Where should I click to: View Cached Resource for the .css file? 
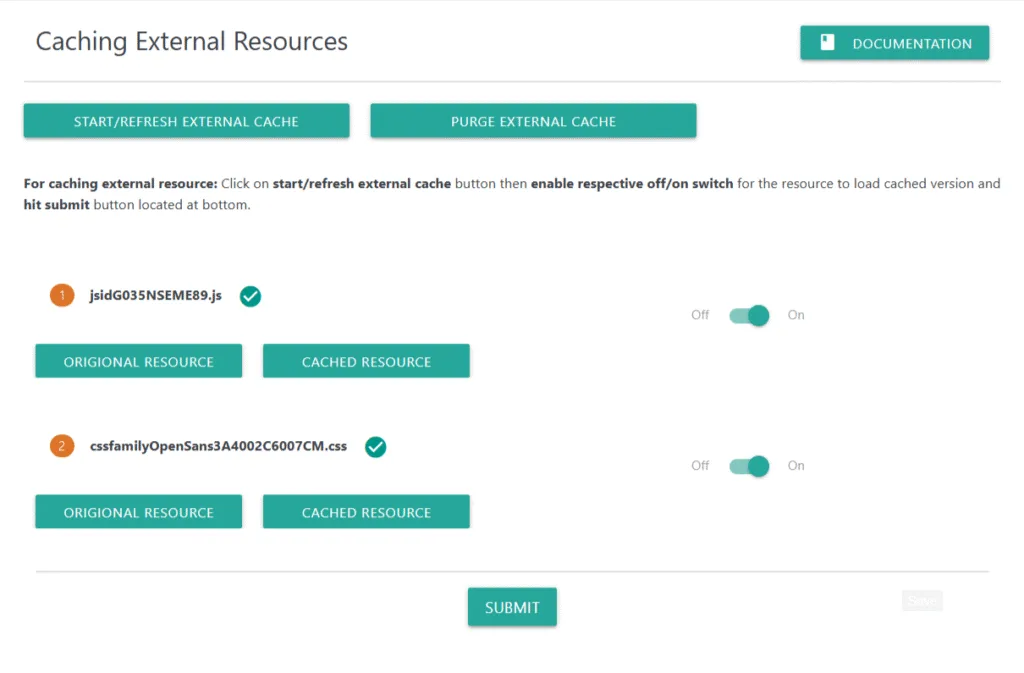(x=366, y=512)
